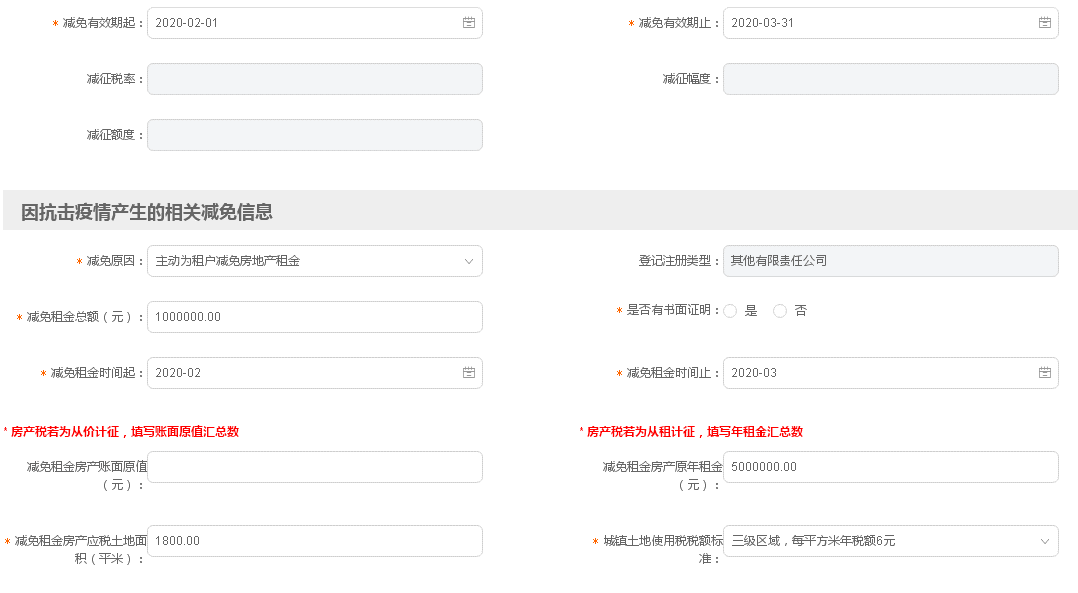1078x593 pixels.
Task: Click the 减免租金时间起 month value 2020-02
Action: (179, 373)
